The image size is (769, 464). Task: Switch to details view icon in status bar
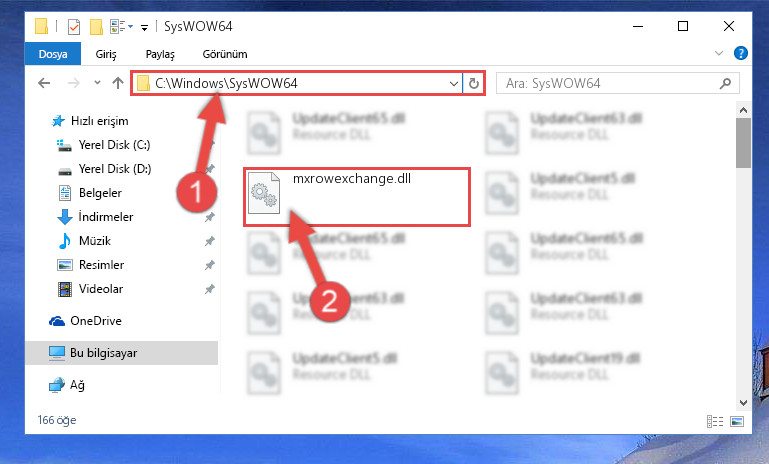pyautogui.click(x=715, y=421)
